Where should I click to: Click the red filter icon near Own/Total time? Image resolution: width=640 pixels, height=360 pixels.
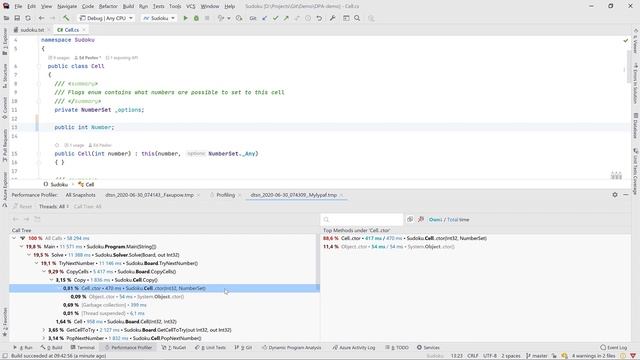[421, 220]
